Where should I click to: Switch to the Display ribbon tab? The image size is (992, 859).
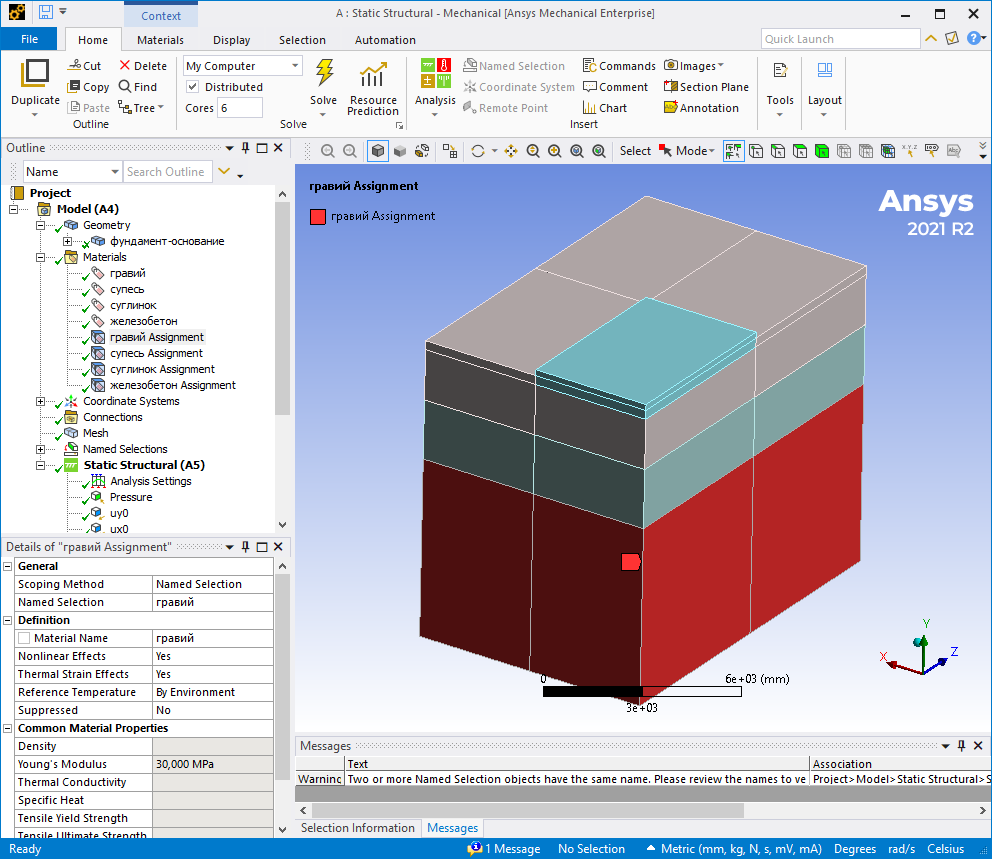click(232, 40)
